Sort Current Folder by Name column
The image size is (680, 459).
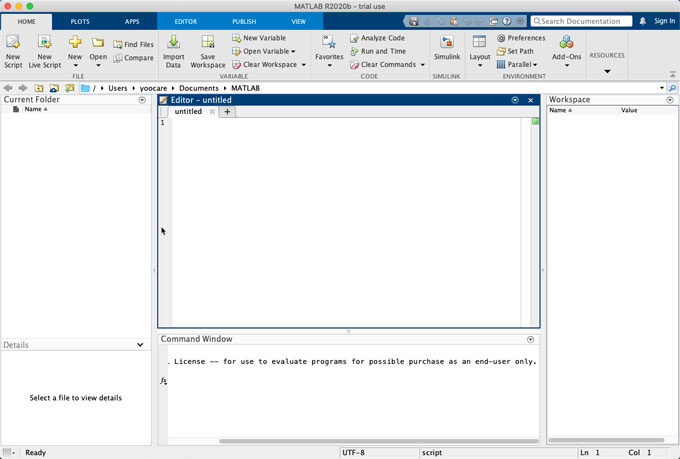click(36, 109)
